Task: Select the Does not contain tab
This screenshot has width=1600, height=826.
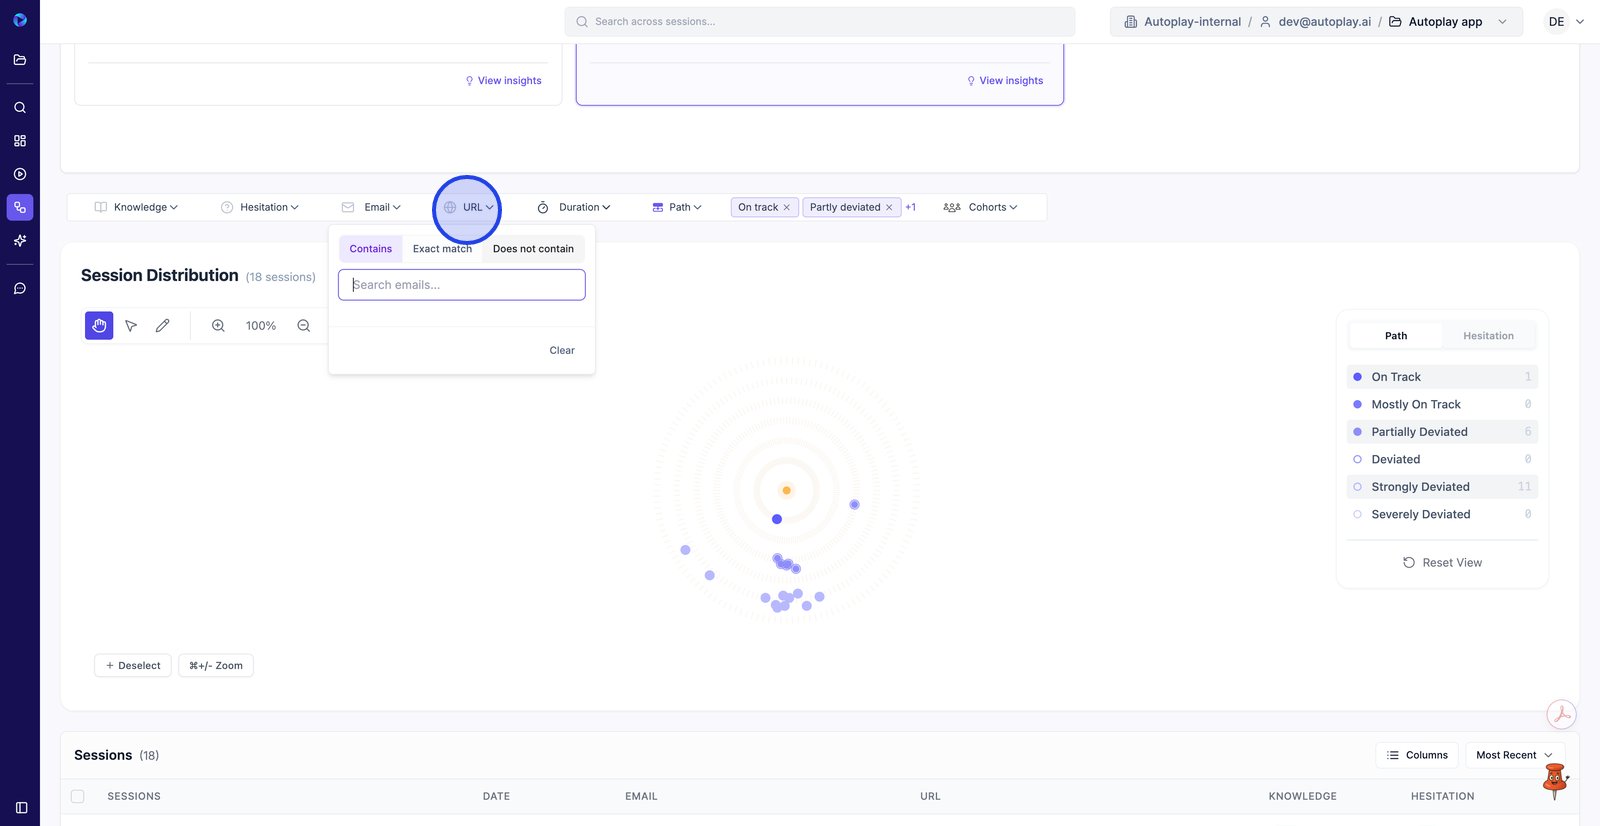Action: pos(533,249)
